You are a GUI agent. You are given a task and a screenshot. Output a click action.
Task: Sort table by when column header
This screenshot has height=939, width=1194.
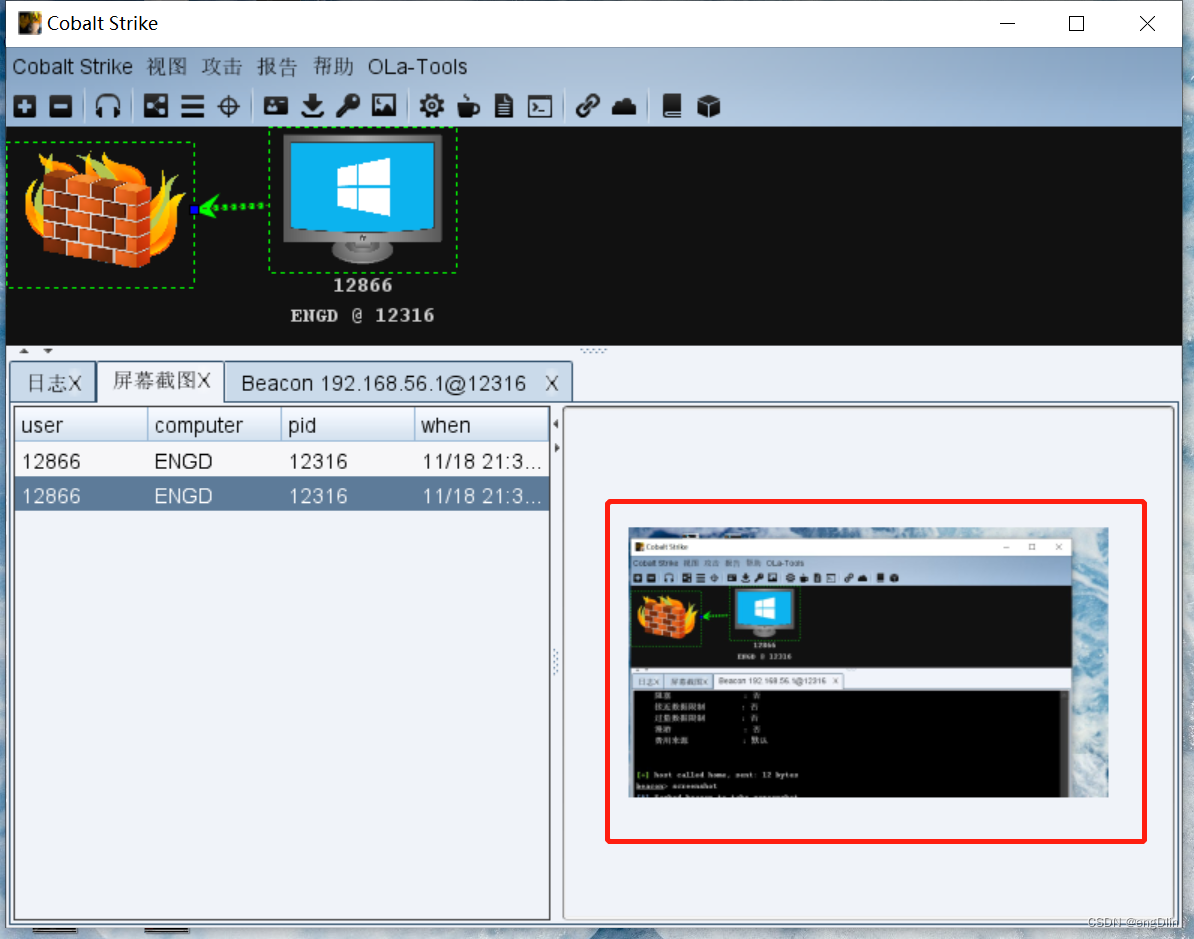[481, 425]
